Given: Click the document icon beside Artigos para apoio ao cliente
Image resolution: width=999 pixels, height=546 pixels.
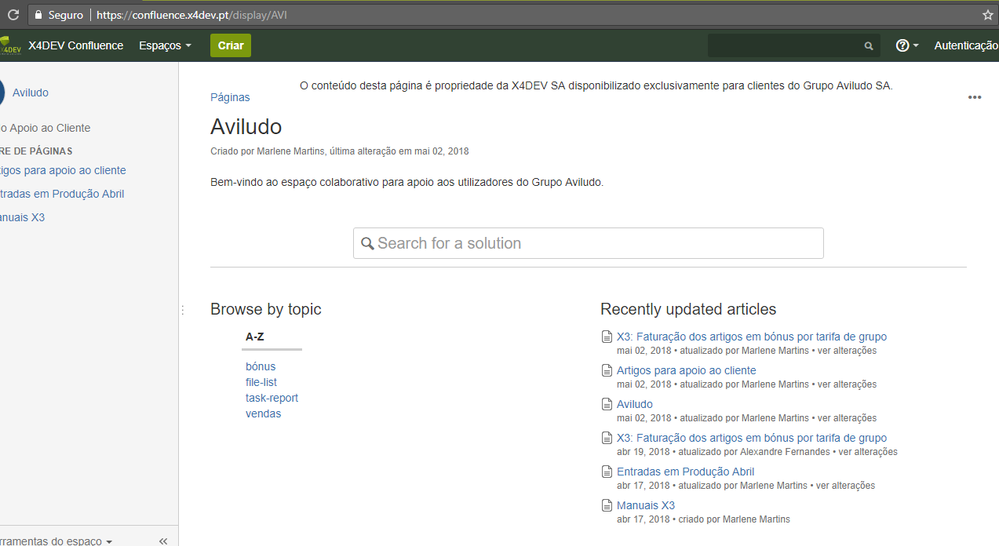Looking at the screenshot, I should coord(607,371).
